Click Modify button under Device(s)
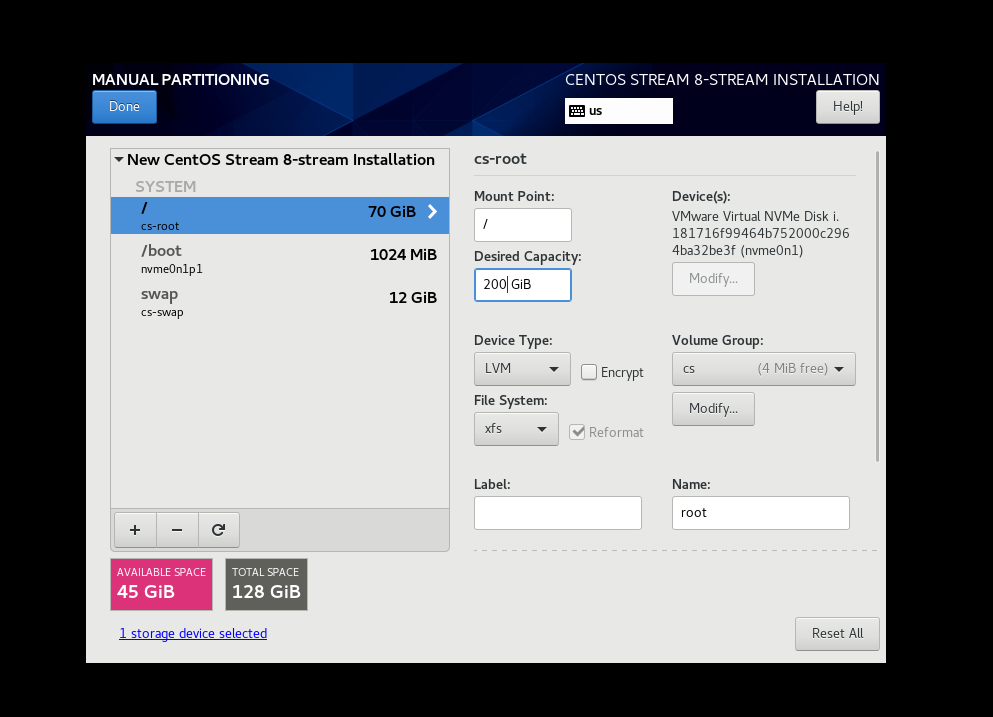Viewport: 993px width, 717px height. click(x=713, y=279)
